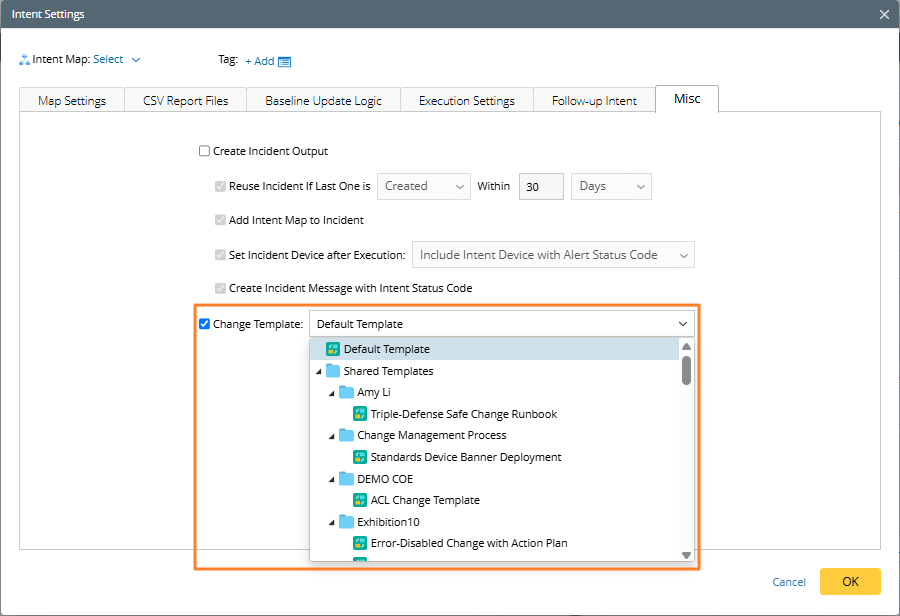Click the Shared Templates folder icon
The image size is (900, 616).
[333, 371]
